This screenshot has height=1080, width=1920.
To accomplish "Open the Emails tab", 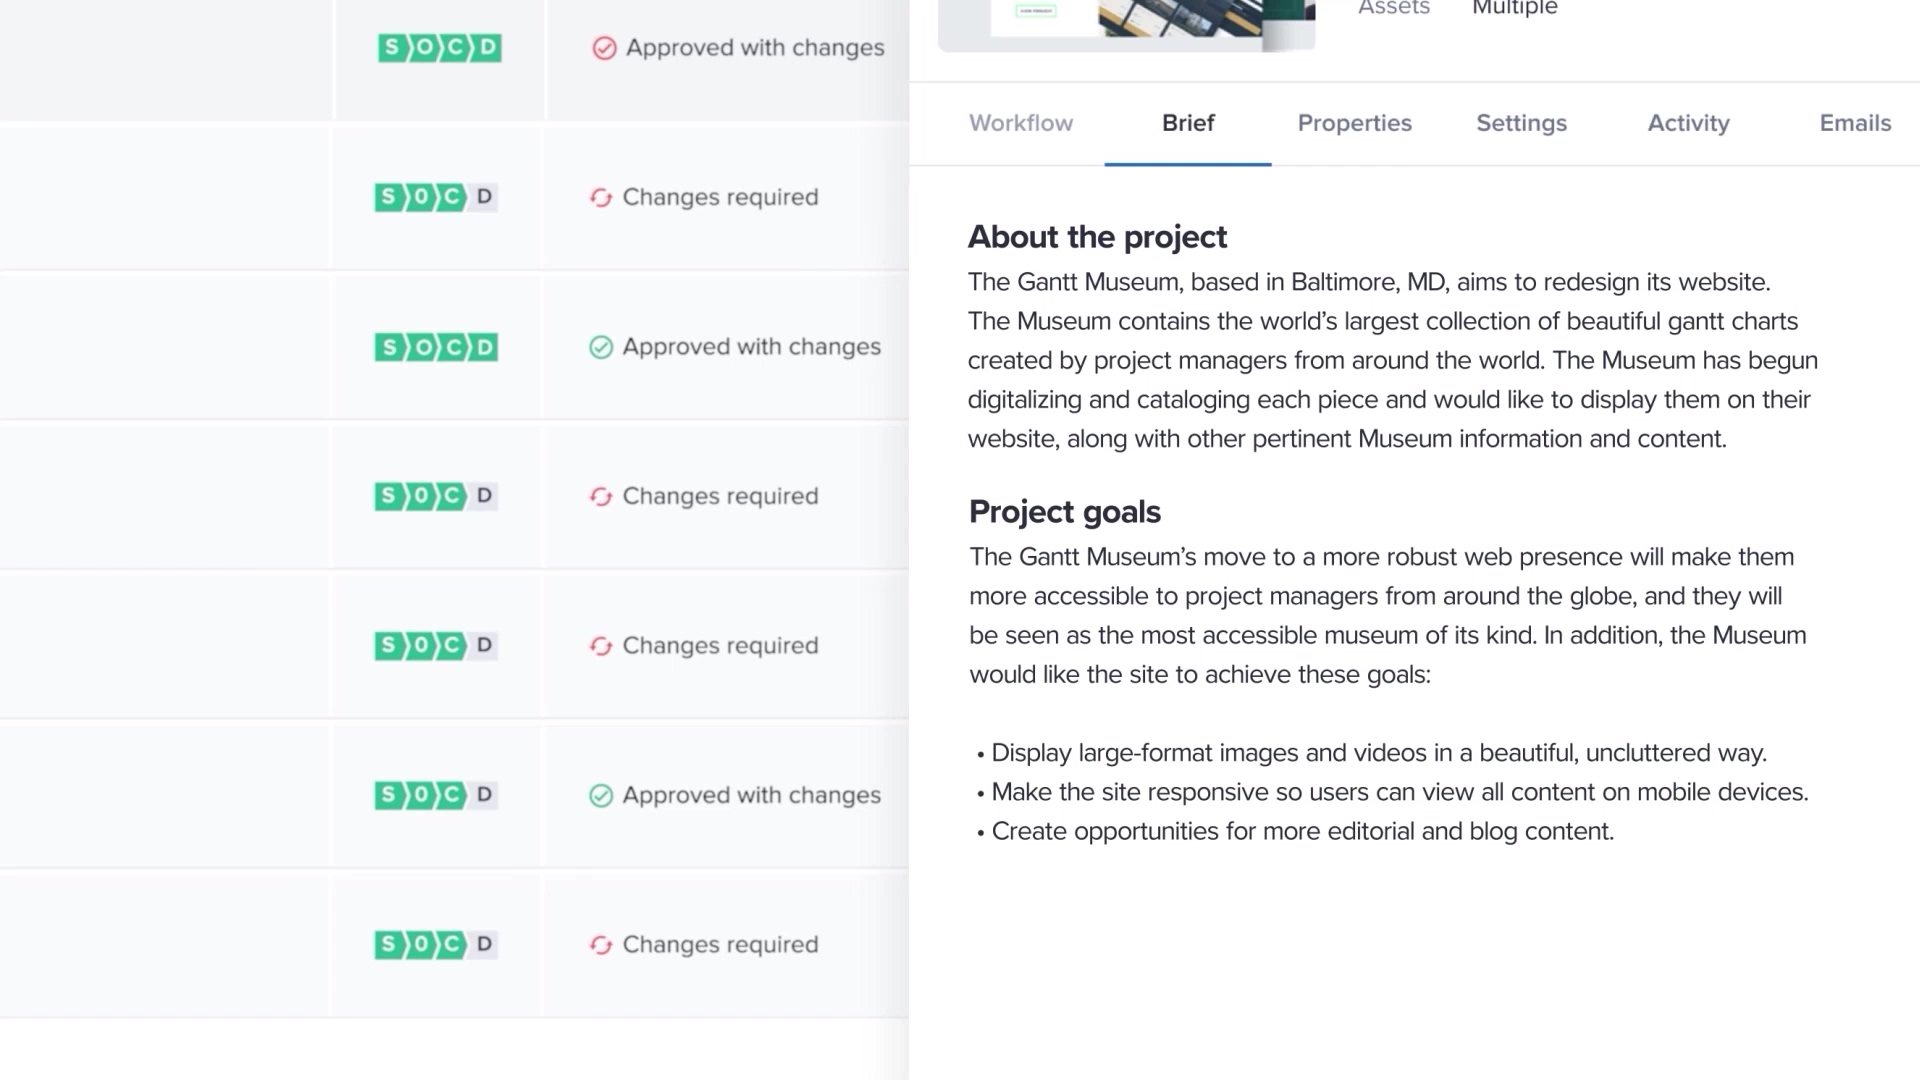I will [x=1856, y=123].
